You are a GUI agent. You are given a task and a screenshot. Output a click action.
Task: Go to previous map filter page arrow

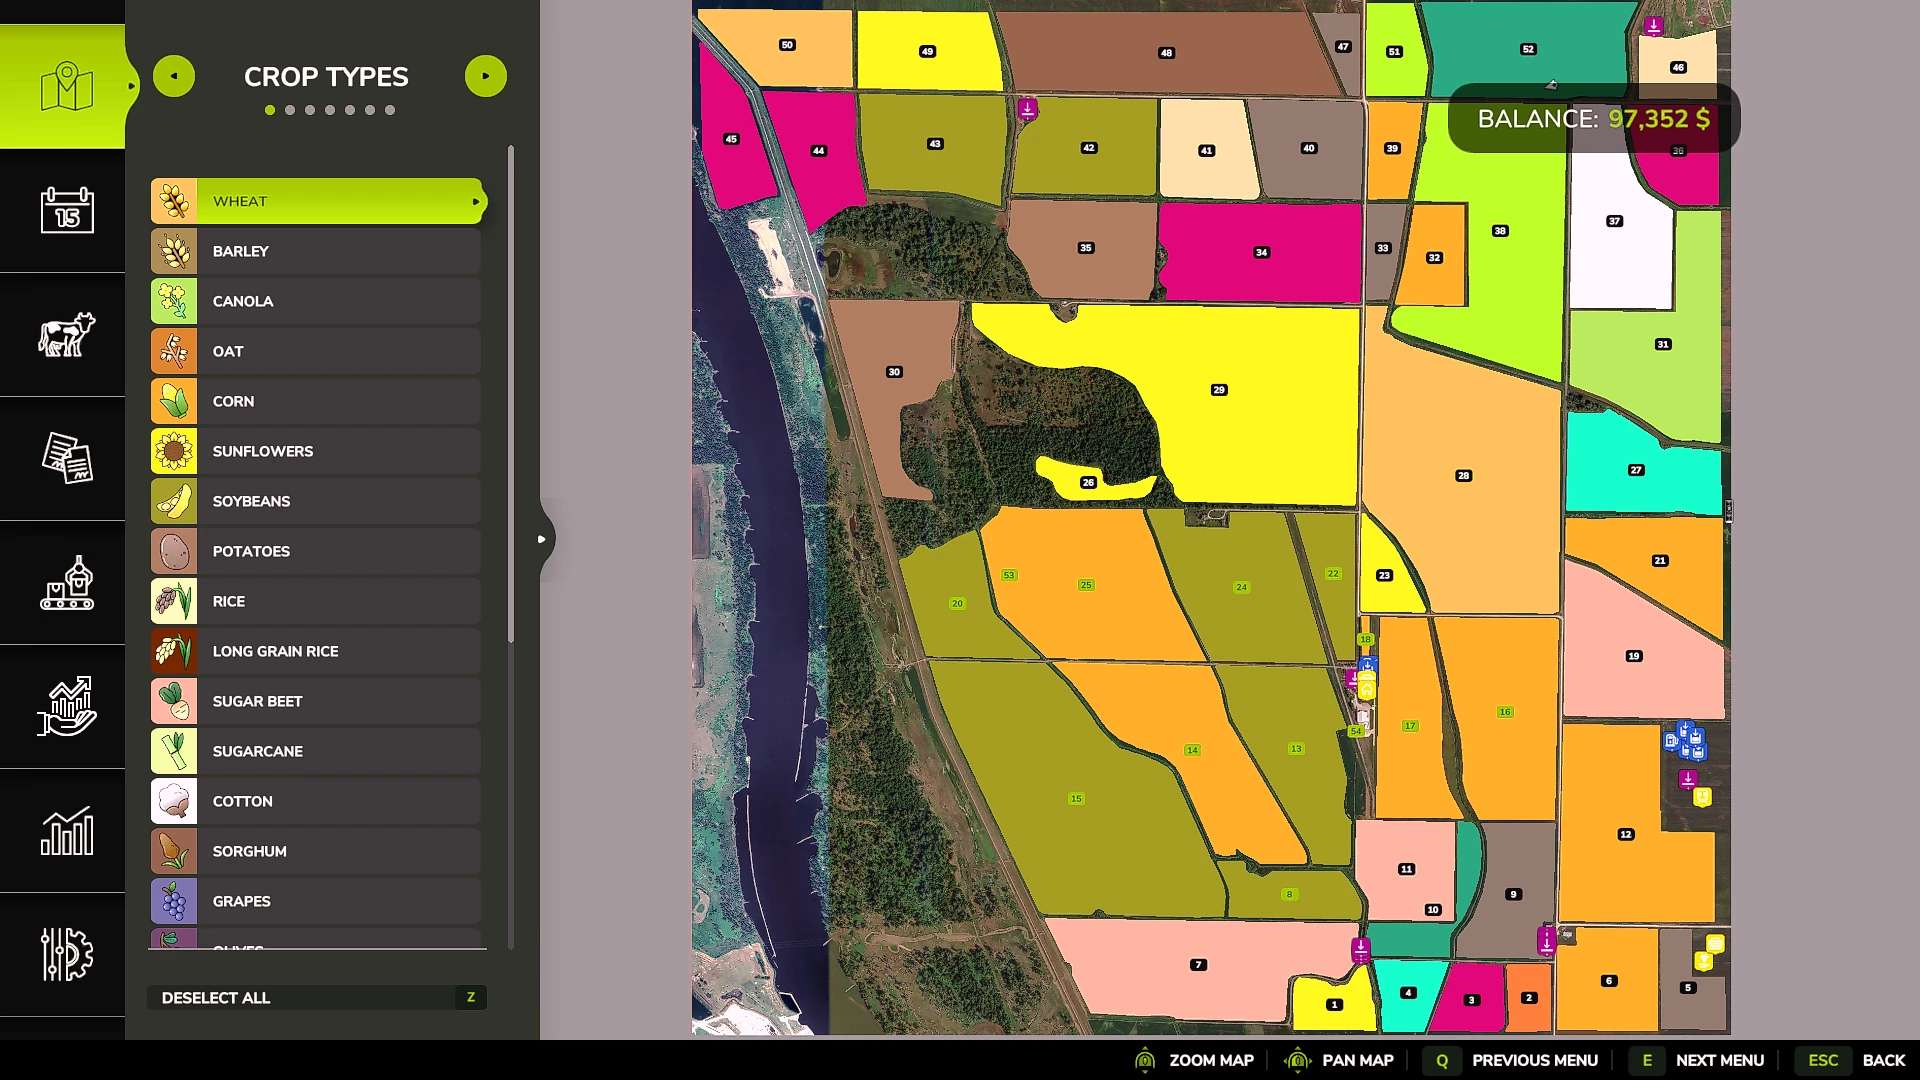click(x=174, y=76)
